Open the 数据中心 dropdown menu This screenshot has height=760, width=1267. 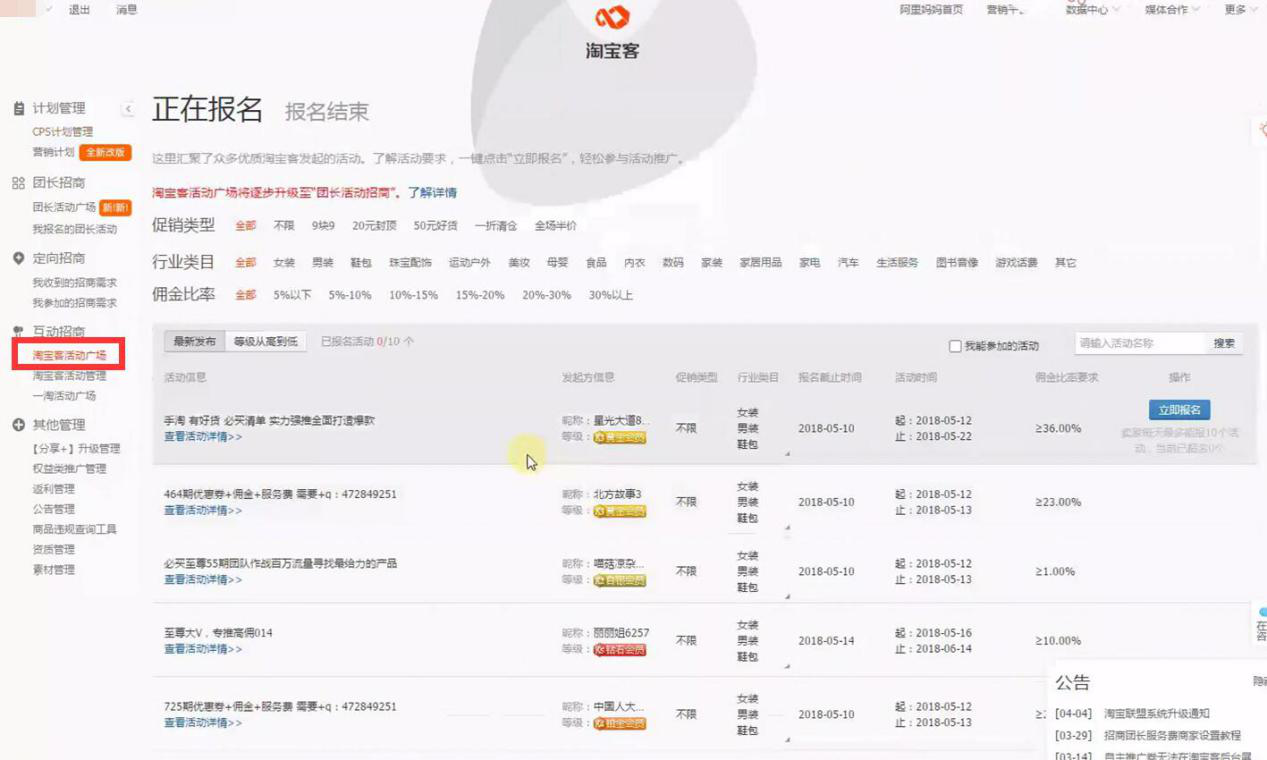[1091, 10]
